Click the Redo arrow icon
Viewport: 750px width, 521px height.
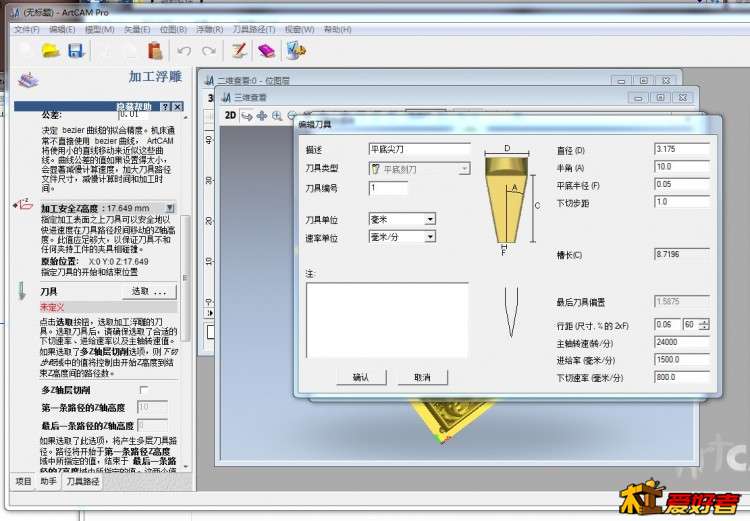click(x=209, y=51)
